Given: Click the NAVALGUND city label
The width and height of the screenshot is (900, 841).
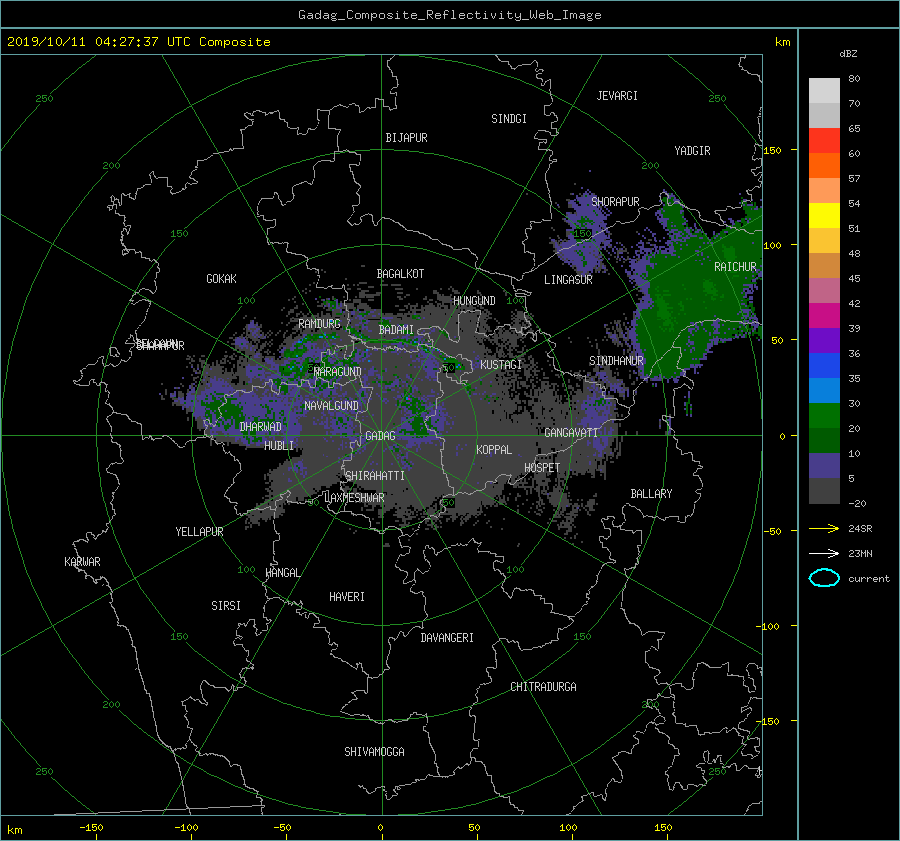Looking at the screenshot, I should [x=331, y=406].
